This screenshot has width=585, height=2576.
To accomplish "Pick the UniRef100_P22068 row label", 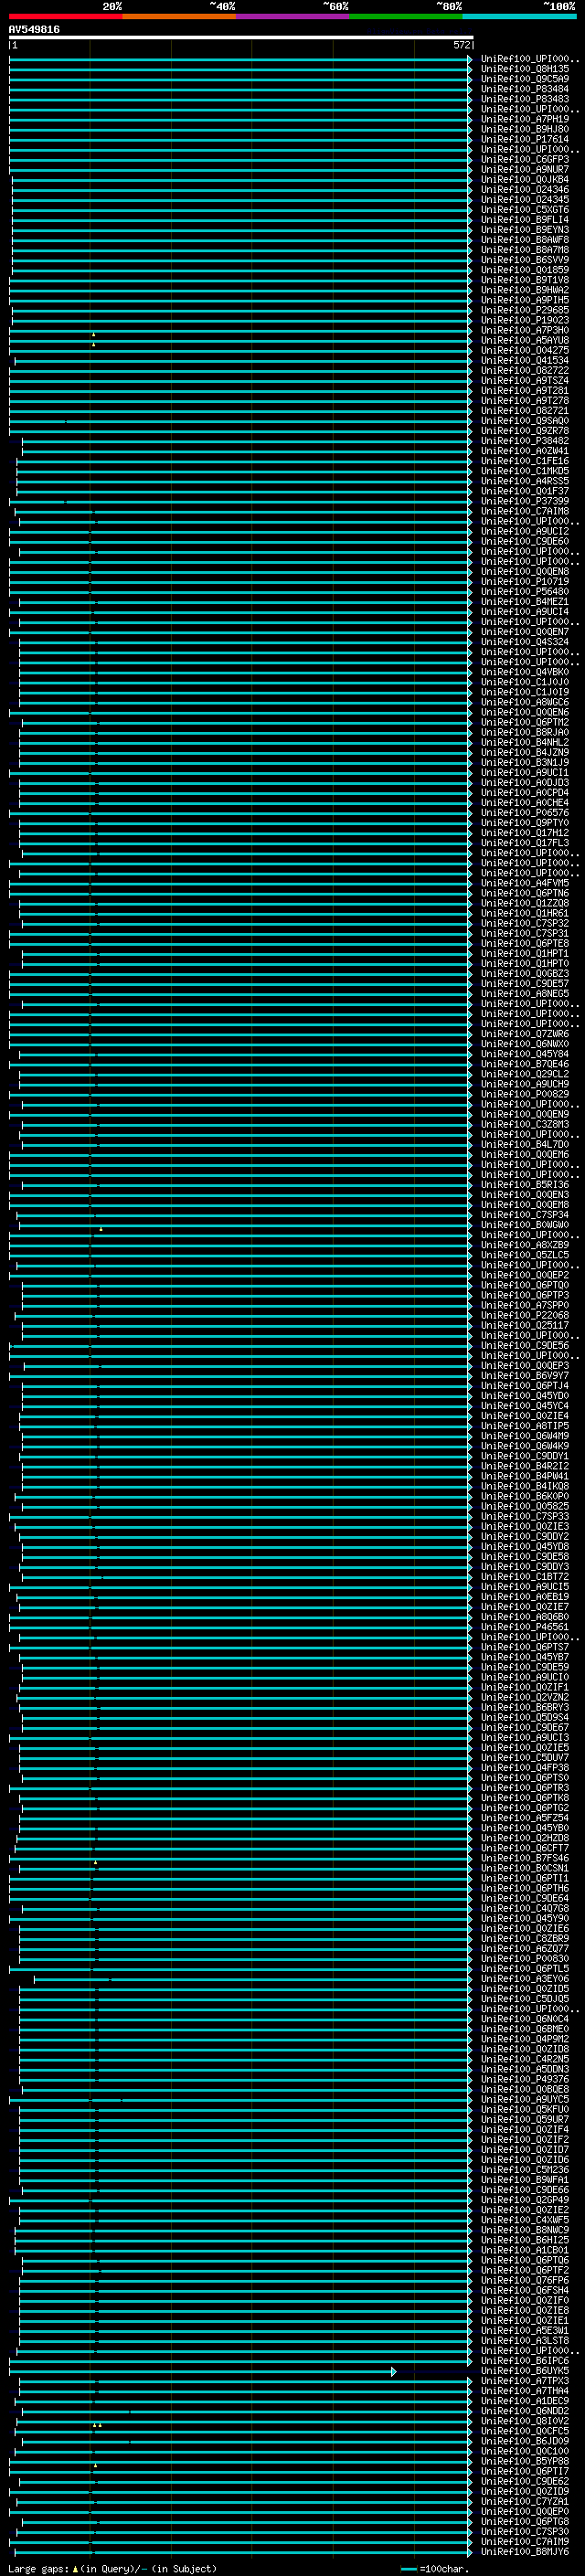I will pos(525,1315).
